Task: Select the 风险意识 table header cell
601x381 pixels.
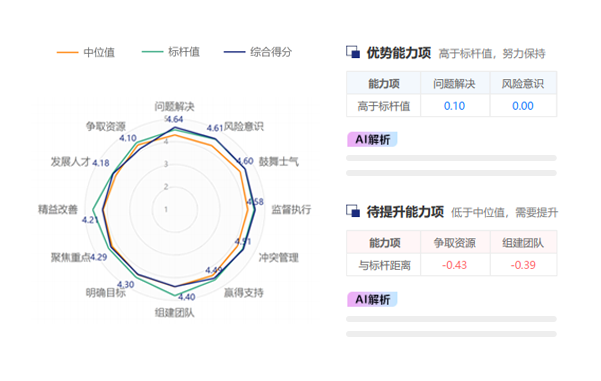Action: (x=523, y=83)
